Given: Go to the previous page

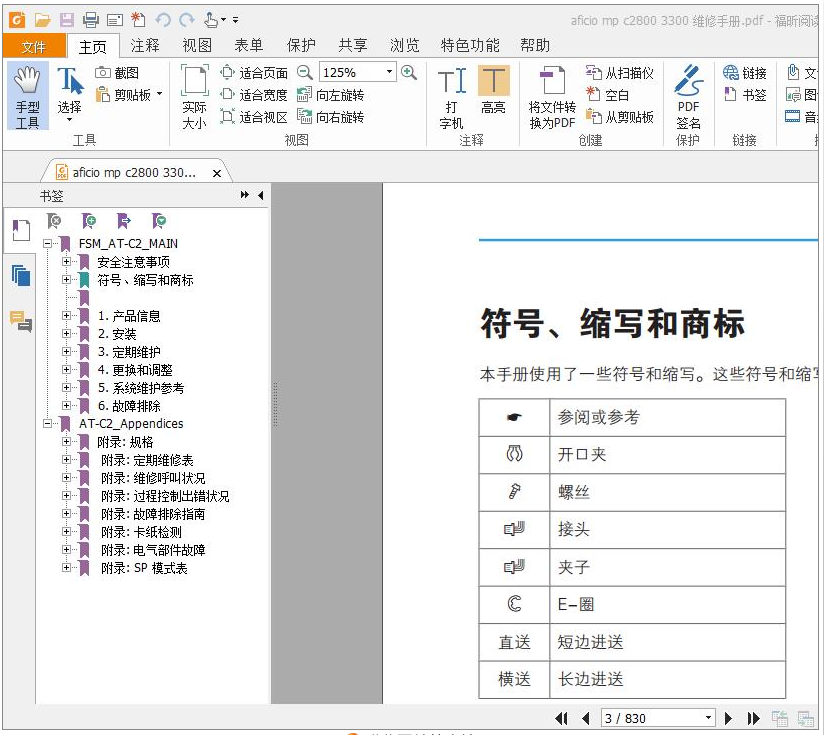Looking at the screenshot, I should click(585, 718).
